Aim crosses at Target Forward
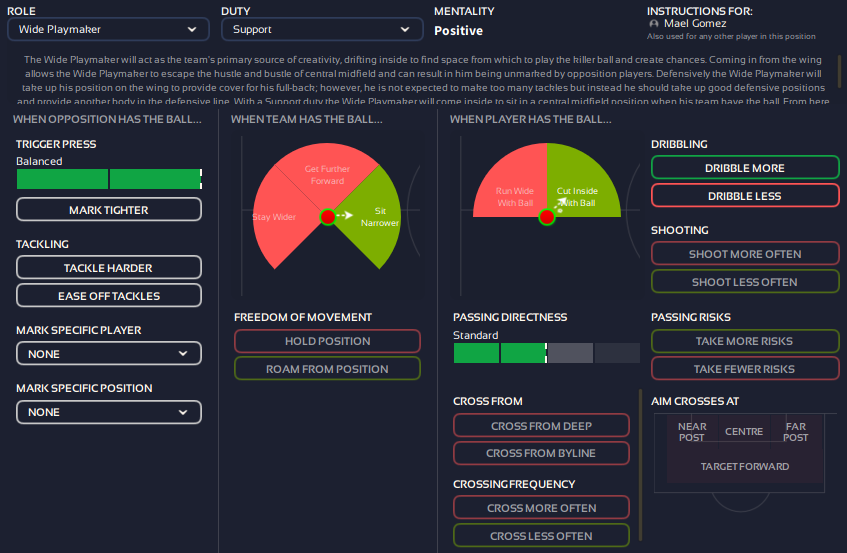Screen dimensions: 847x553 coord(745,466)
